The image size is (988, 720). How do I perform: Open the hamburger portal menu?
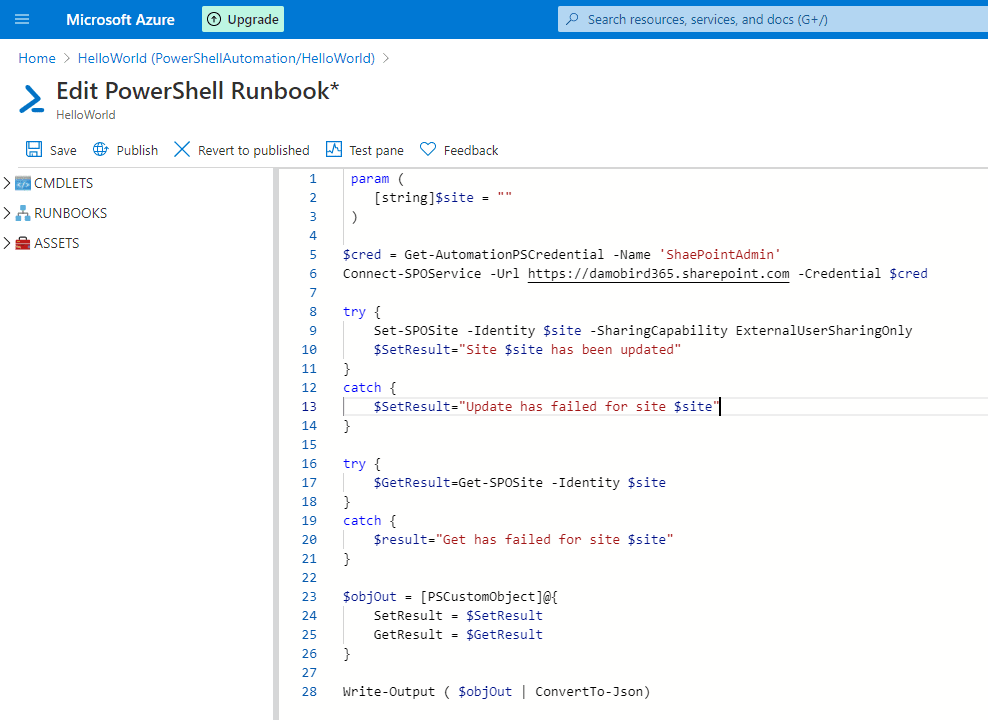(22, 19)
